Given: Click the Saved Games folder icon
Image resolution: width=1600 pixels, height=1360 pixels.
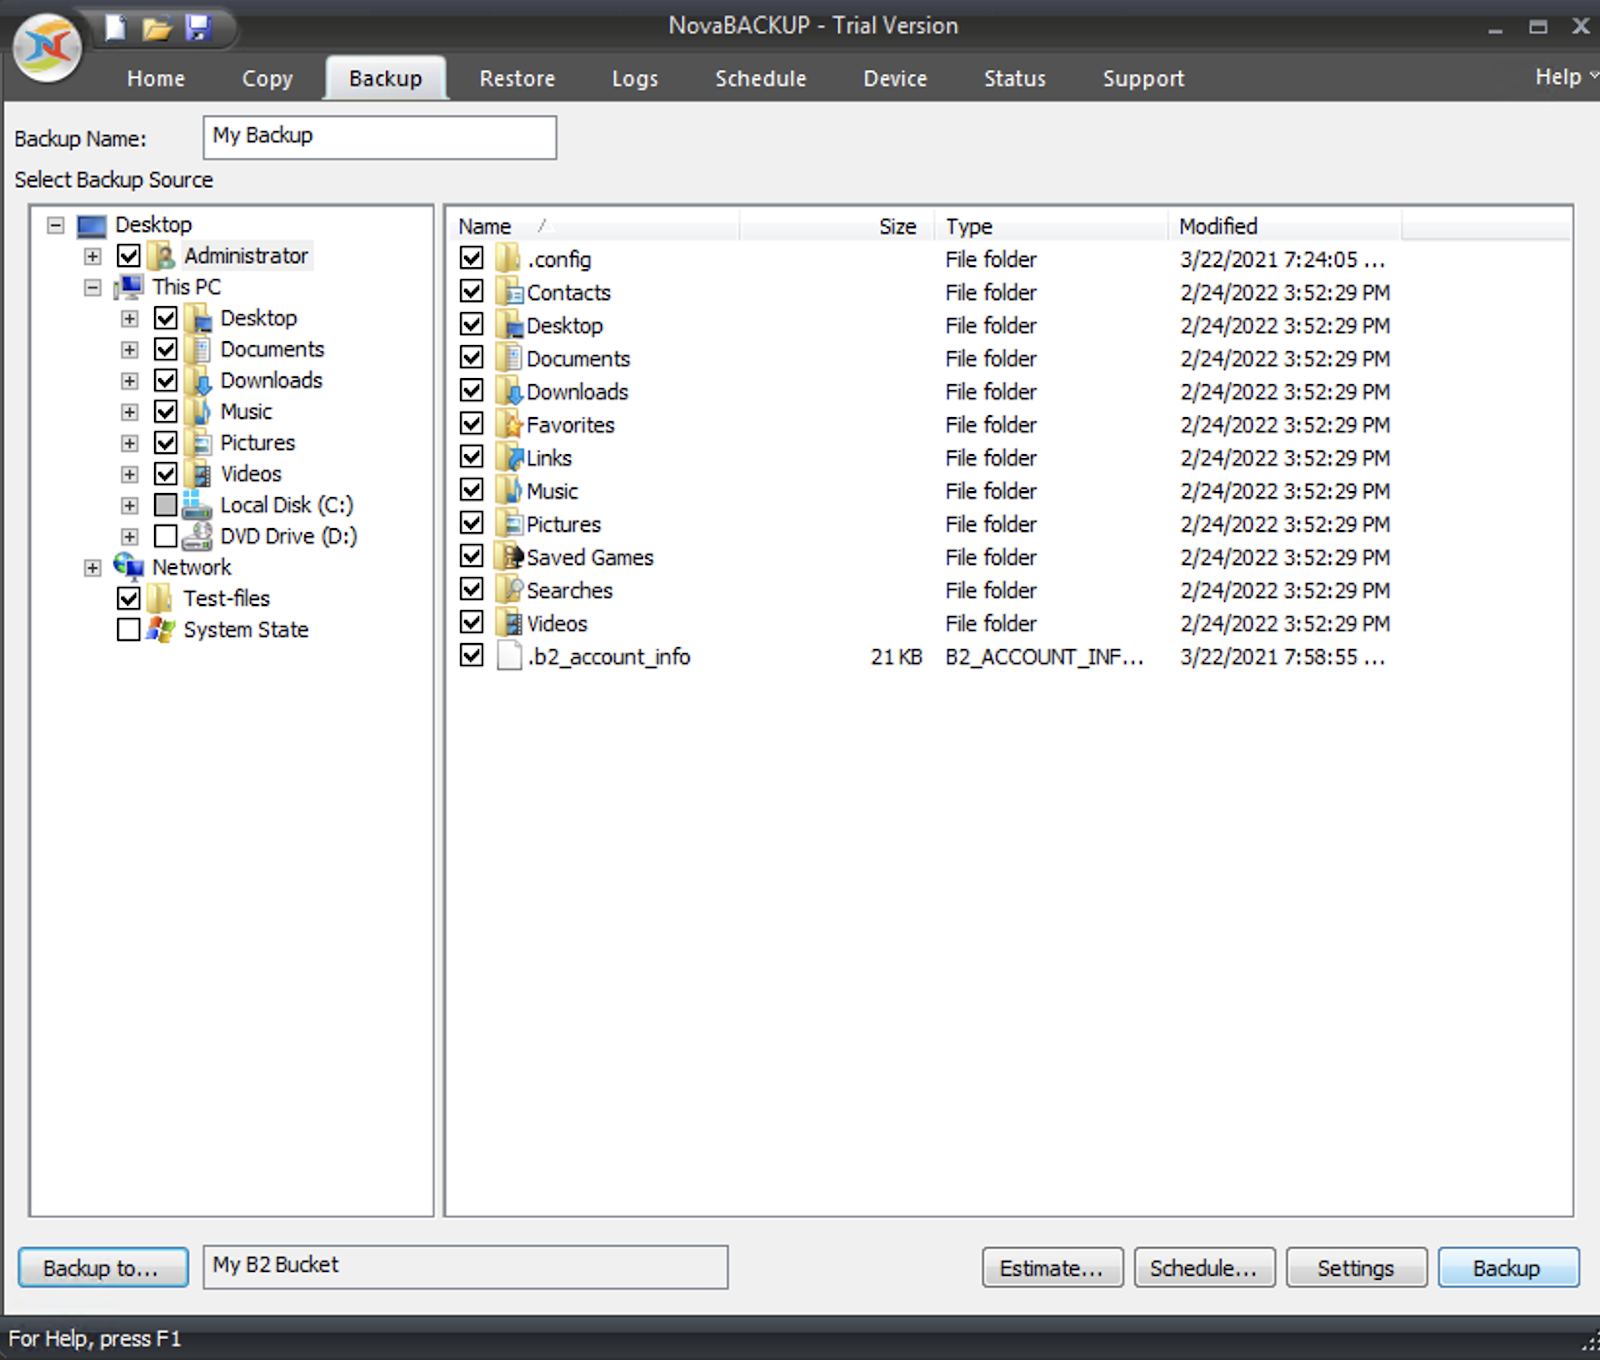Looking at the screenshot, I should 511,557.
